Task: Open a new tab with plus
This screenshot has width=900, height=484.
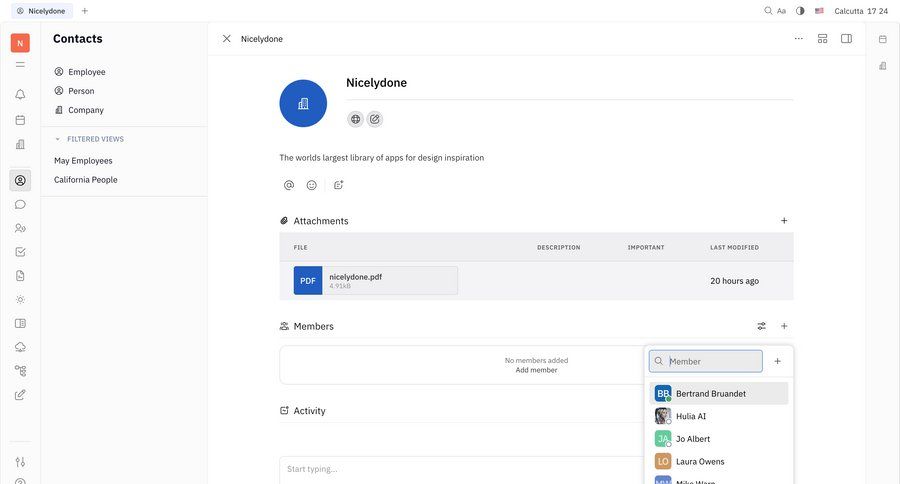Action: point(85,11)
